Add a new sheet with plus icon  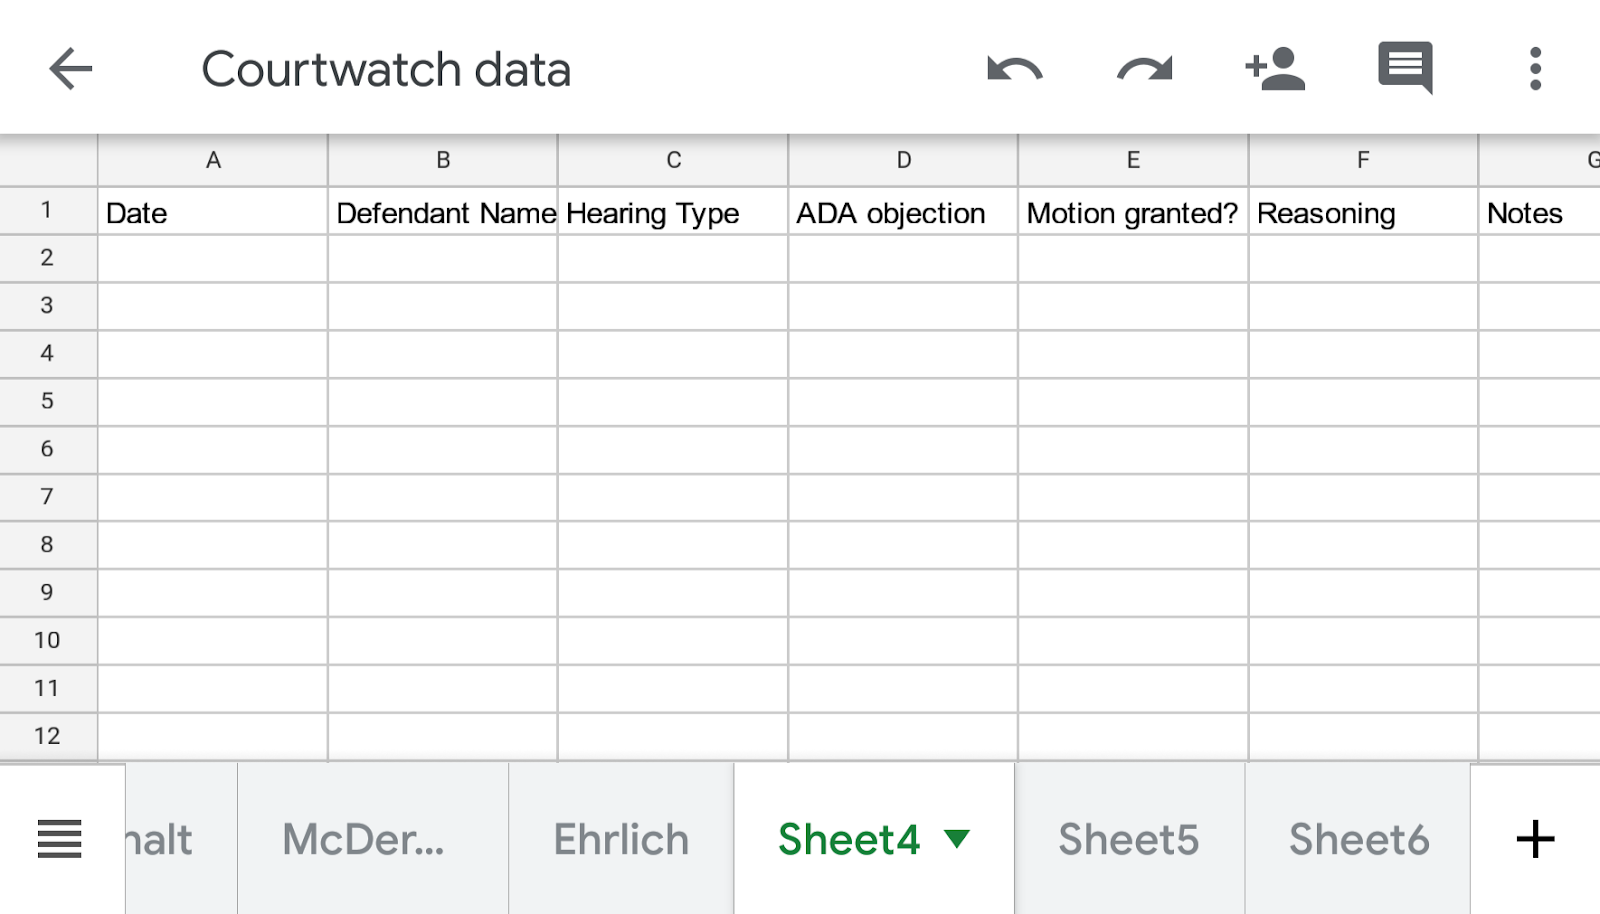(x=1535, y=839)
